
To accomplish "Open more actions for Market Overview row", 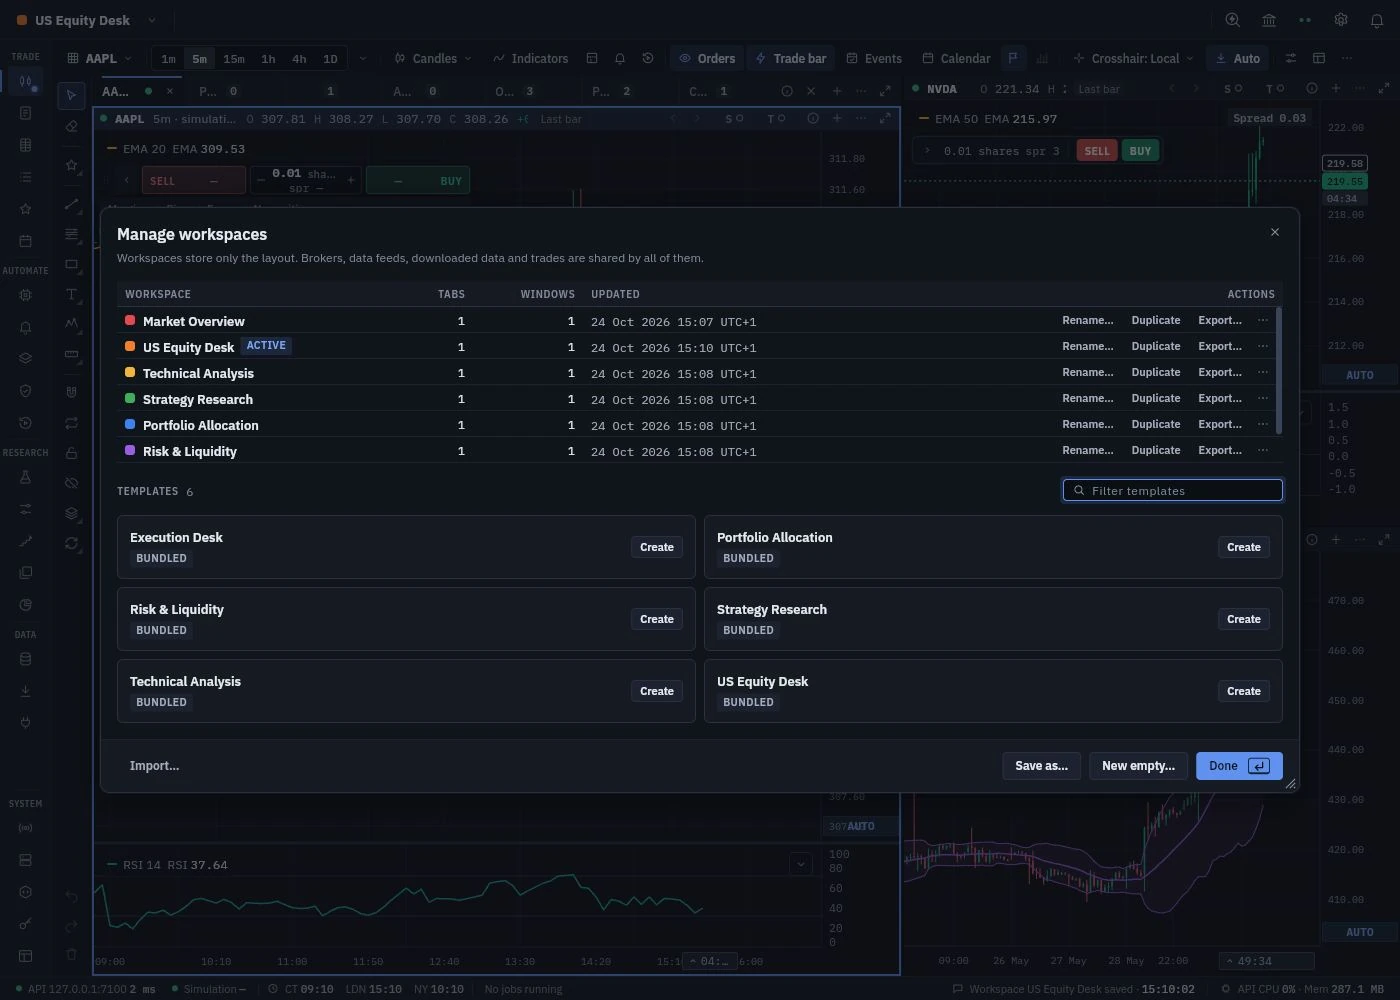I will (x=1263, y=320).
